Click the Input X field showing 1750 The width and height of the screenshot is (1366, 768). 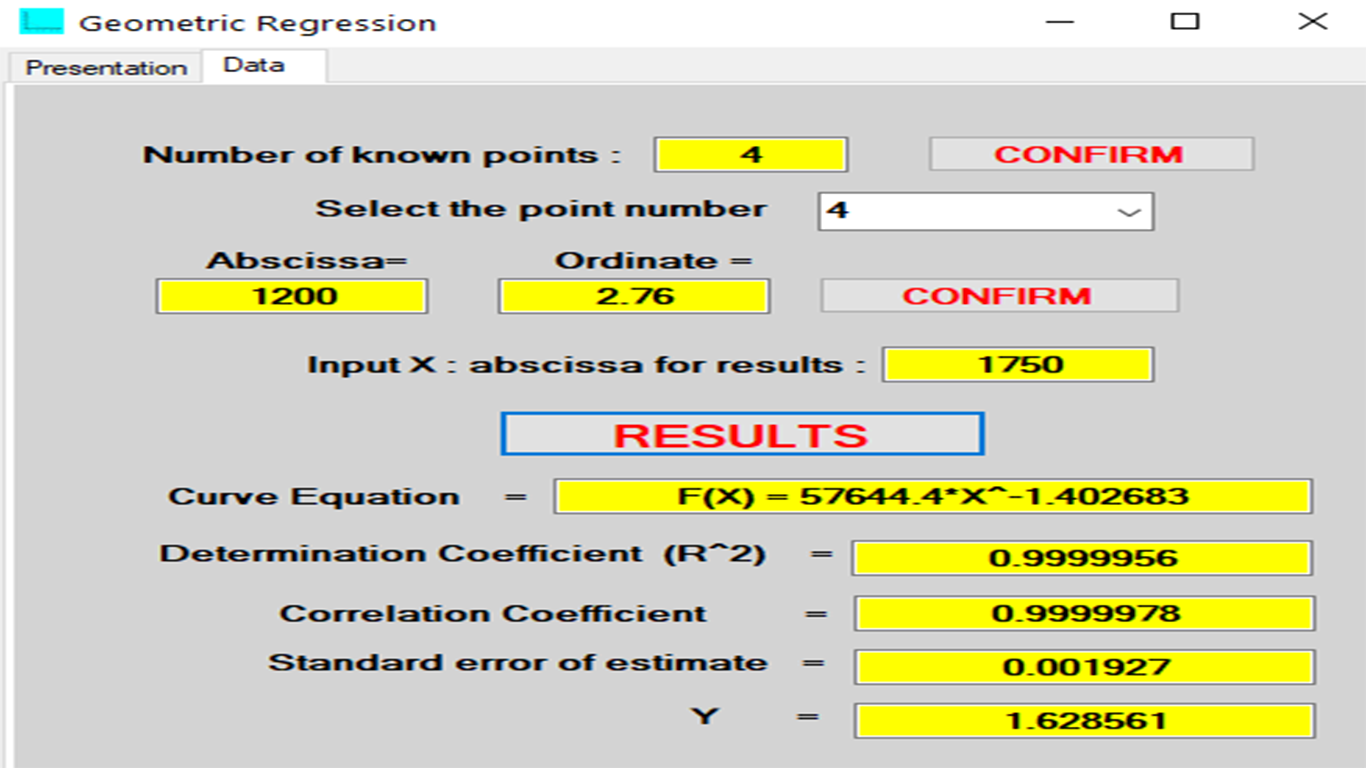(1018, 365)
